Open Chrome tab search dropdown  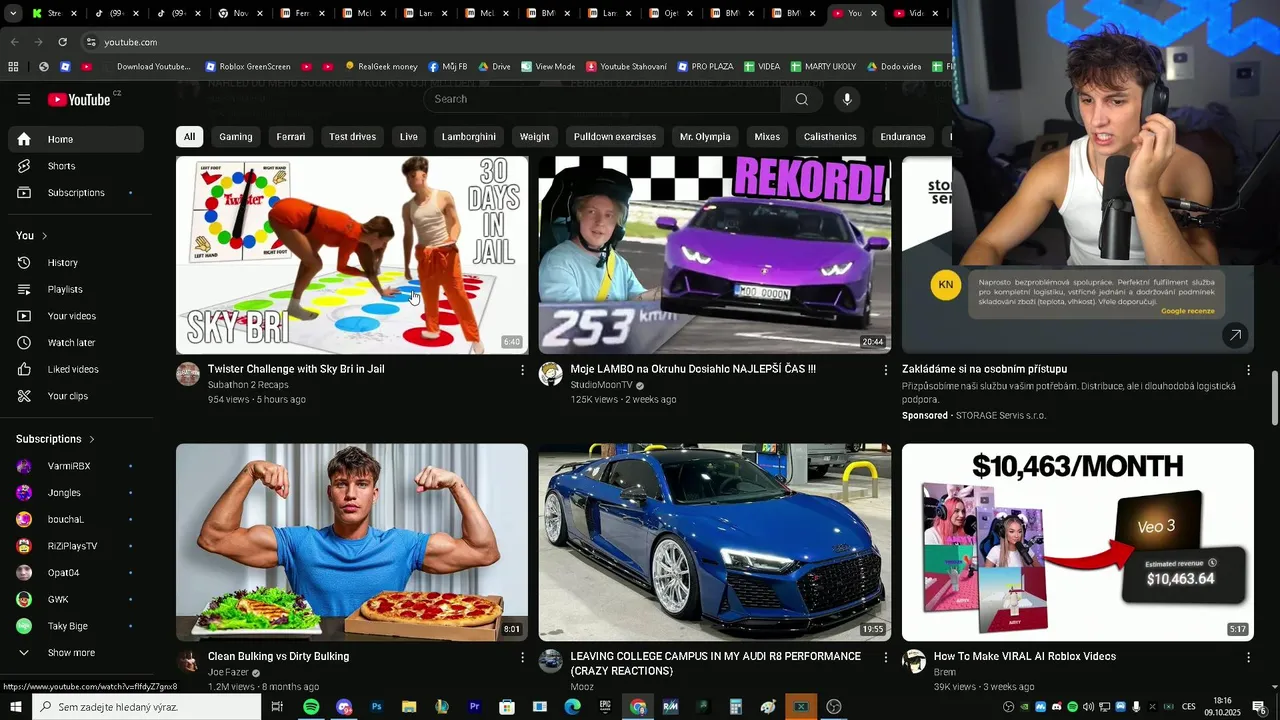coord(13,13)
